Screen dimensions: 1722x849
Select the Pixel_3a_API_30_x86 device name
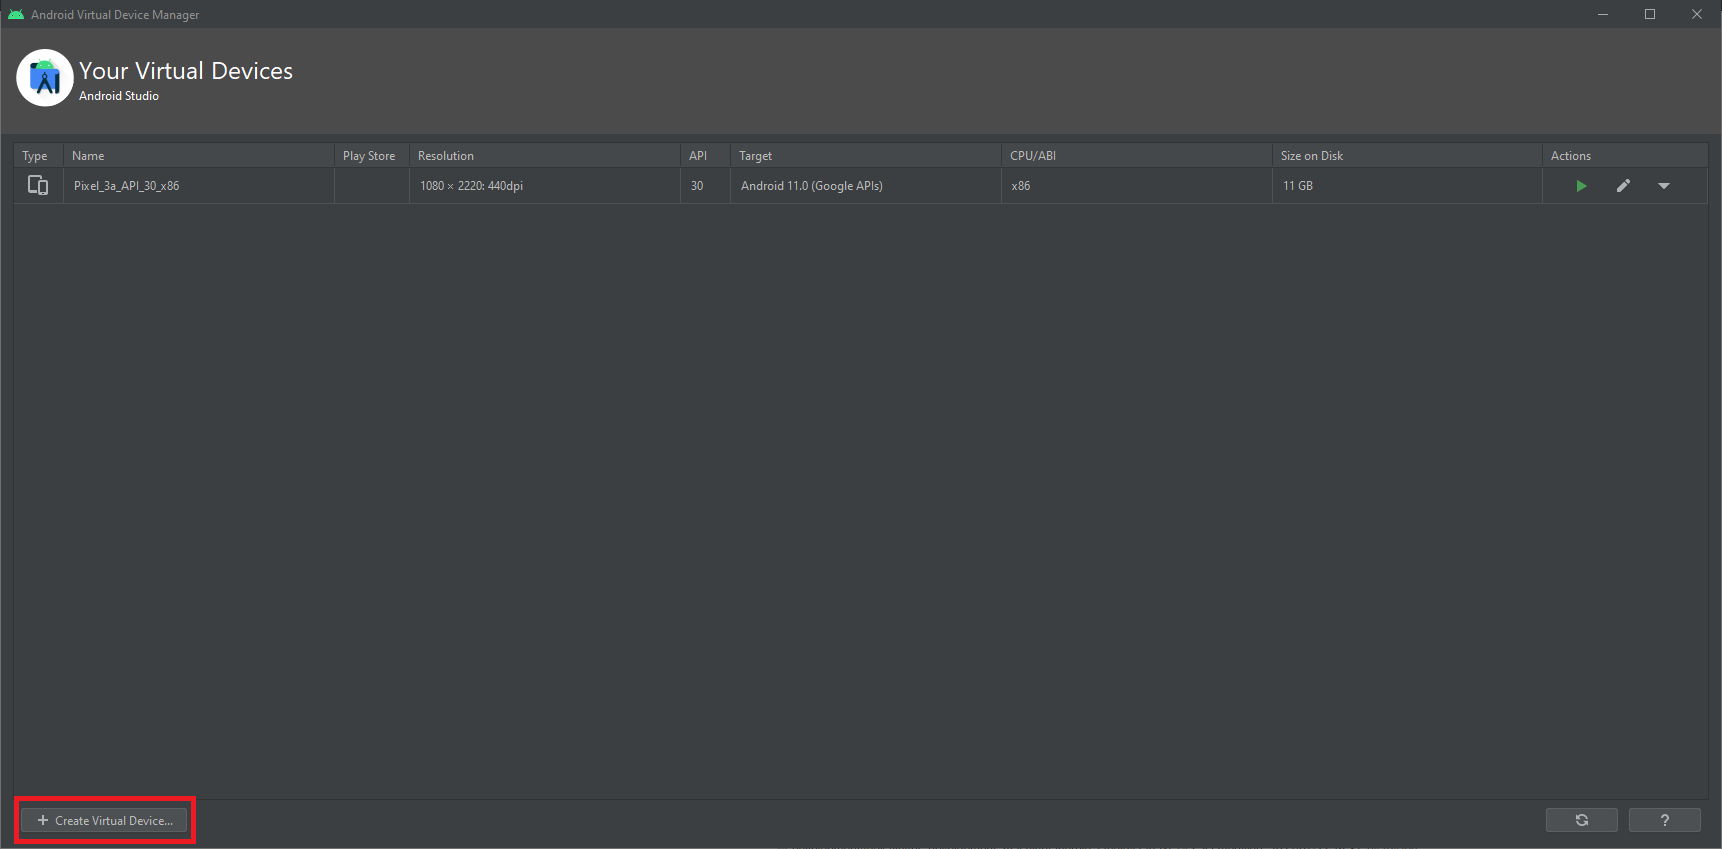point(127,186)
